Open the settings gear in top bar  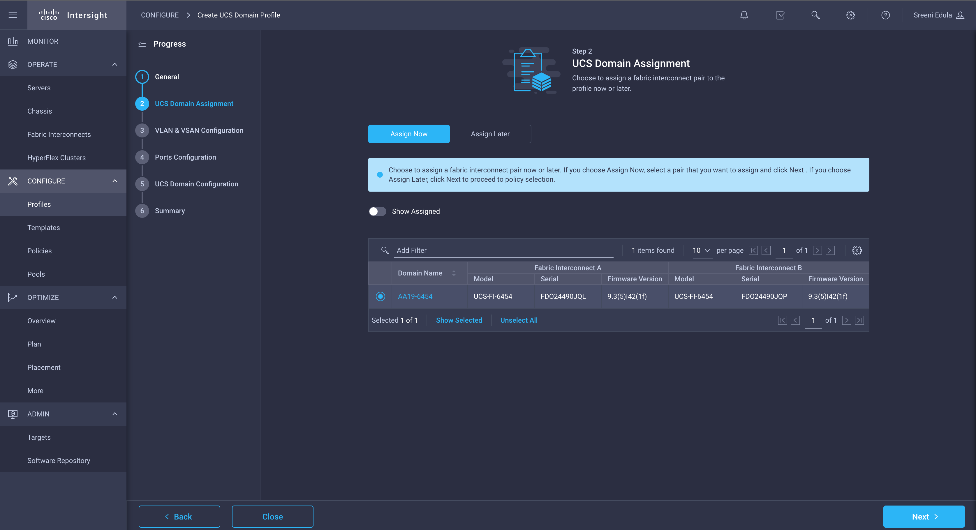click(x=850, y=15)
